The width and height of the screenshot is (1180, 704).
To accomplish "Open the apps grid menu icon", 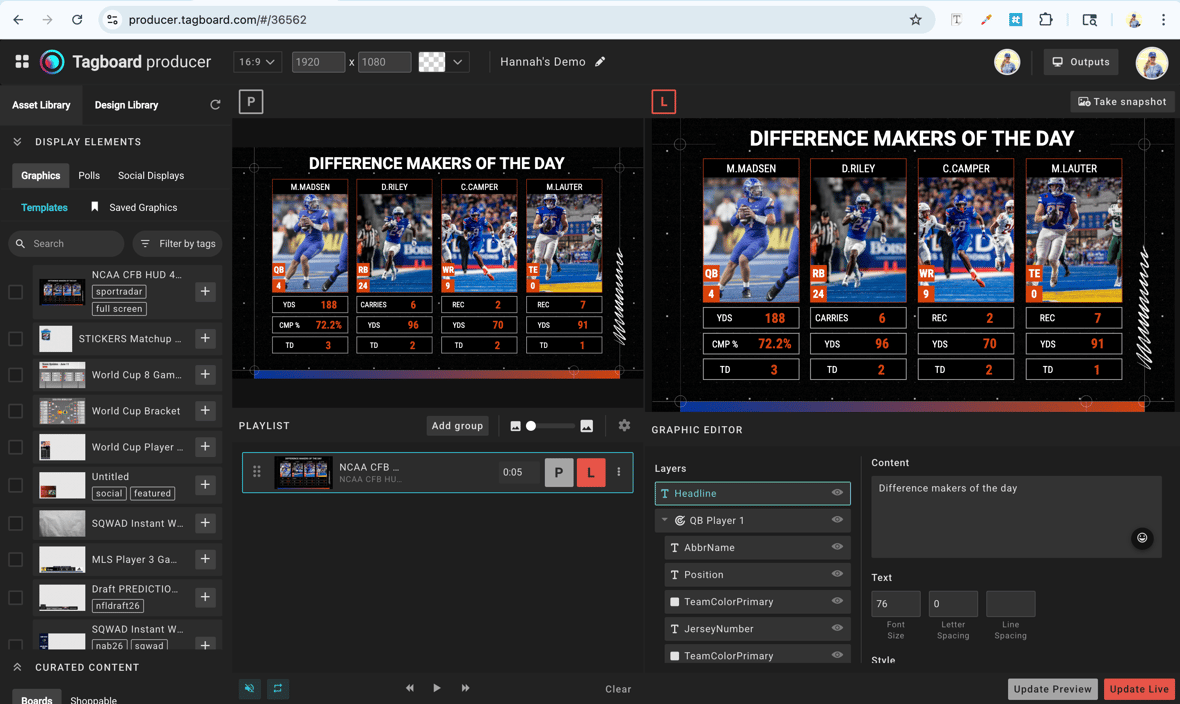I will [22, 62].
